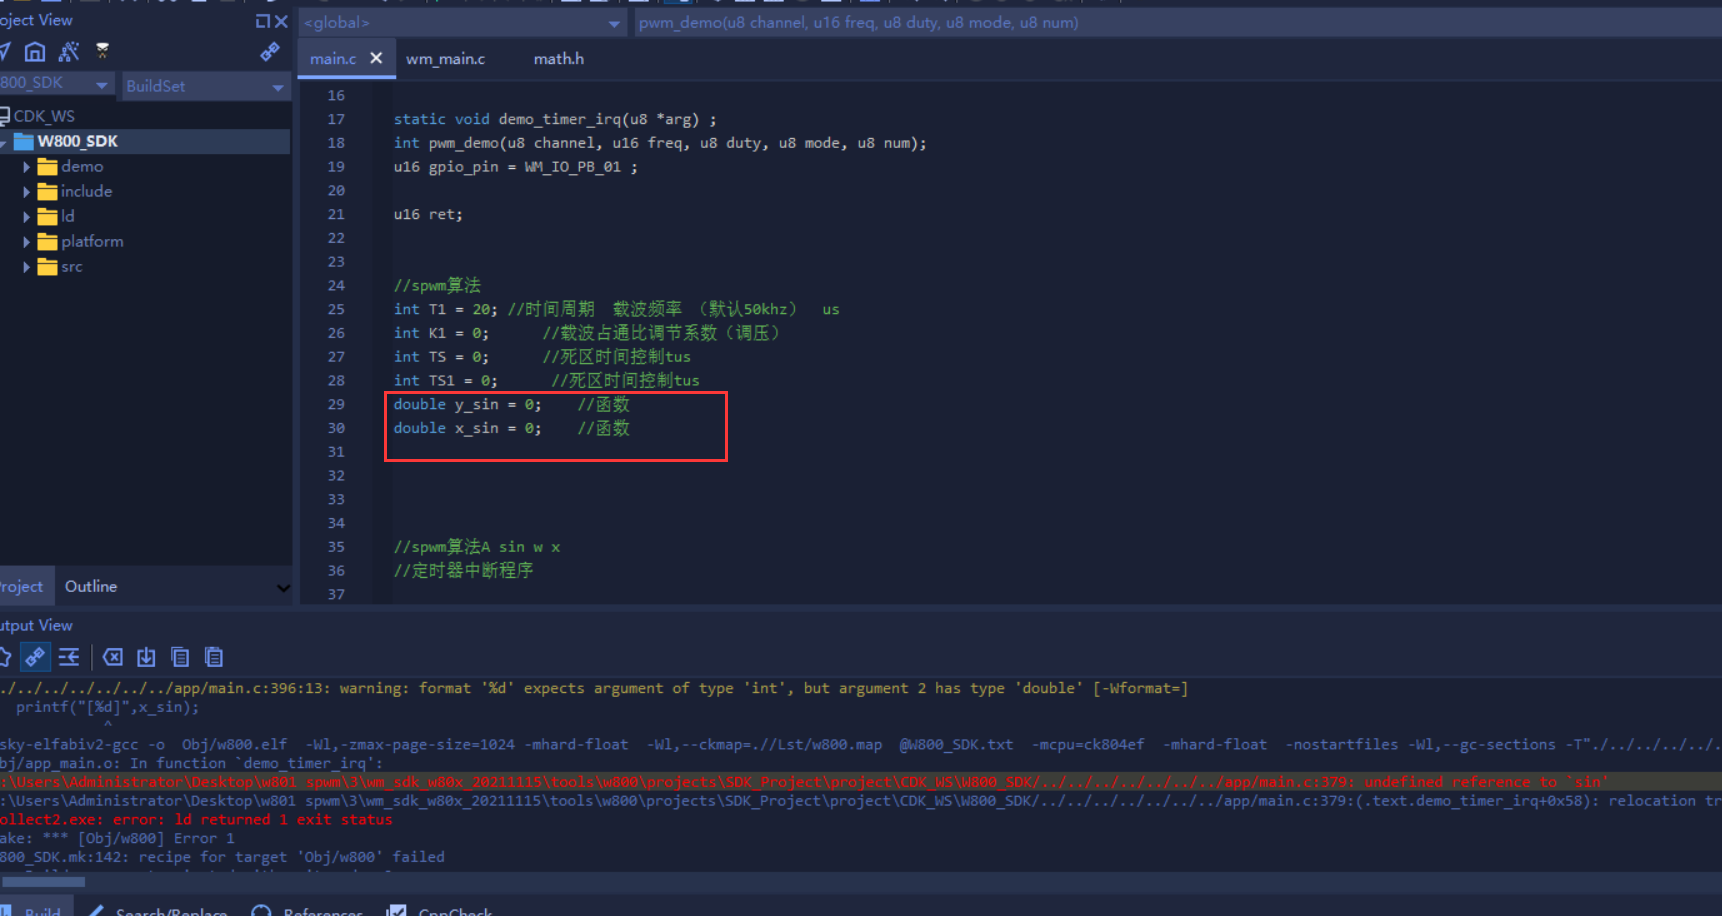Switch to the math.h editor tab

pyautogui.click(x=559, y=59)
